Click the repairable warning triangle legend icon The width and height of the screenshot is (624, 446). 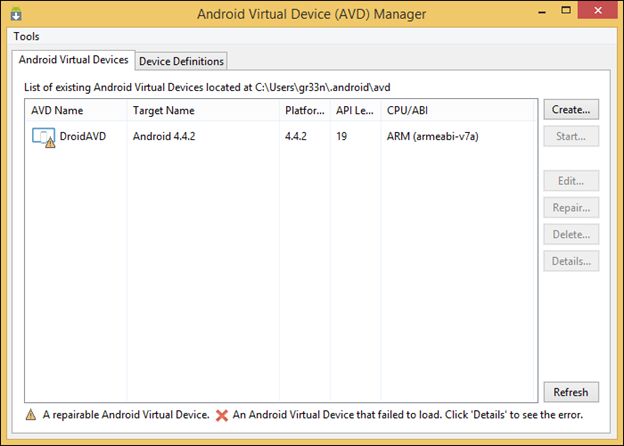click(31, 415)
